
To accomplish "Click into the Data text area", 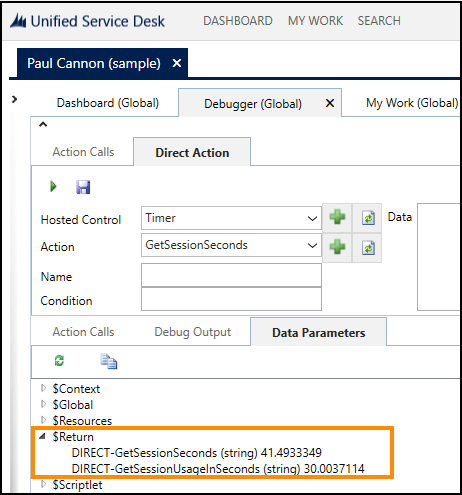I will pos(439,257).
